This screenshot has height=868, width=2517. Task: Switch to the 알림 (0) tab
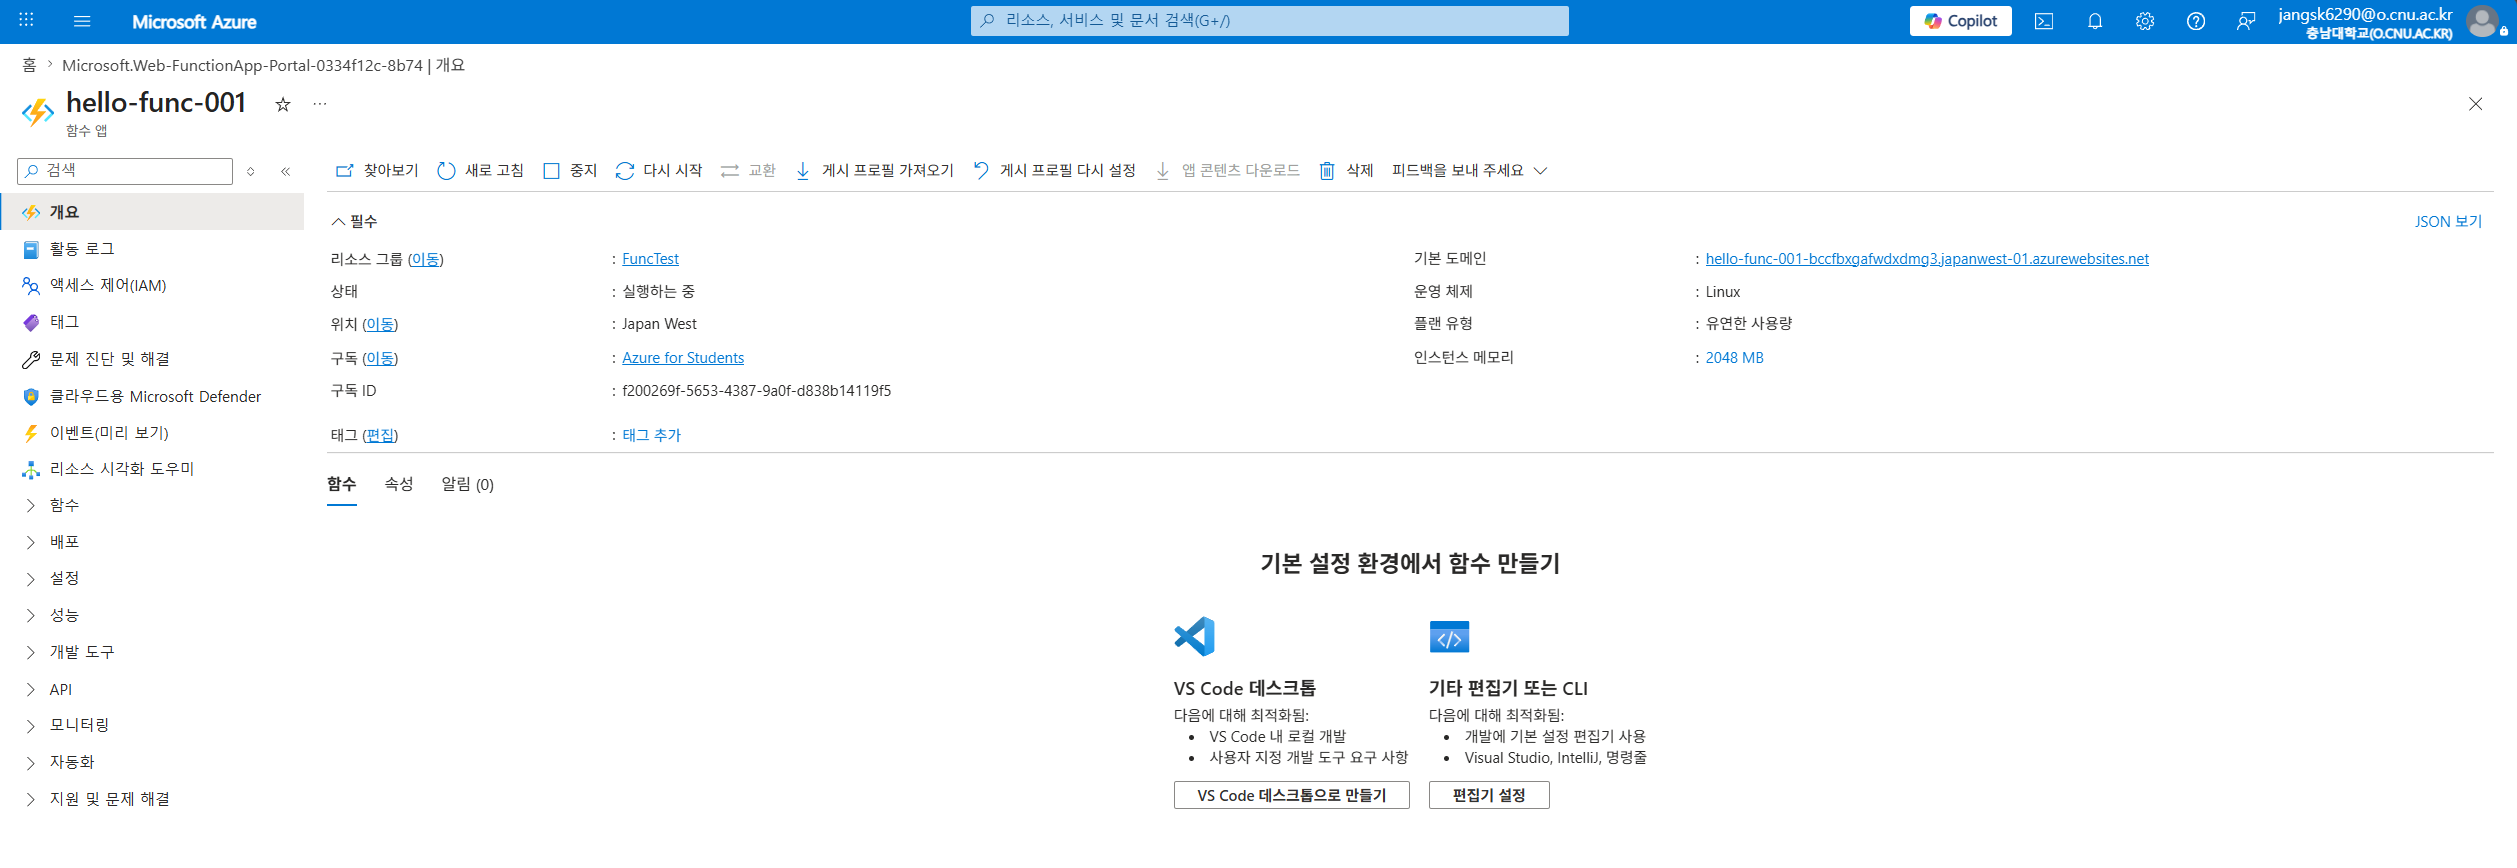[468, 484]
